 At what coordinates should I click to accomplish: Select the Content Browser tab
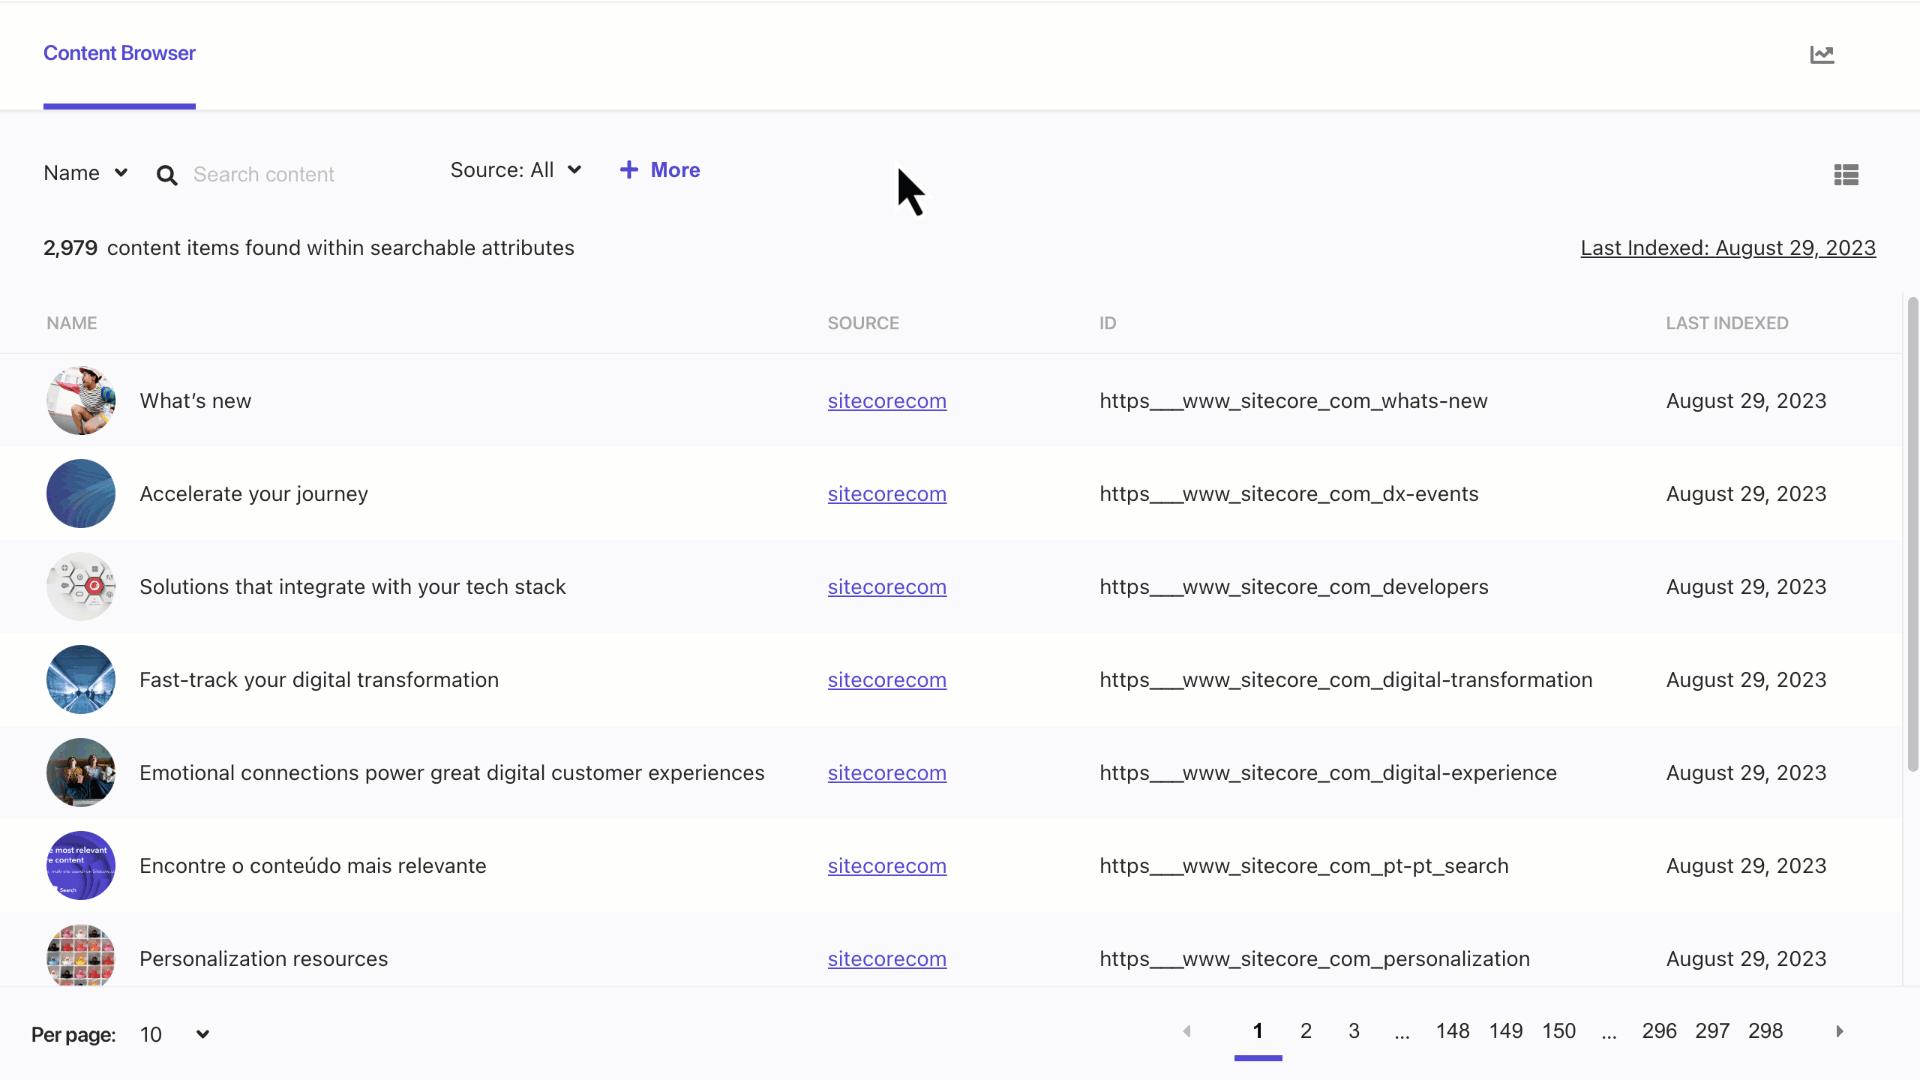pos(119,54)
